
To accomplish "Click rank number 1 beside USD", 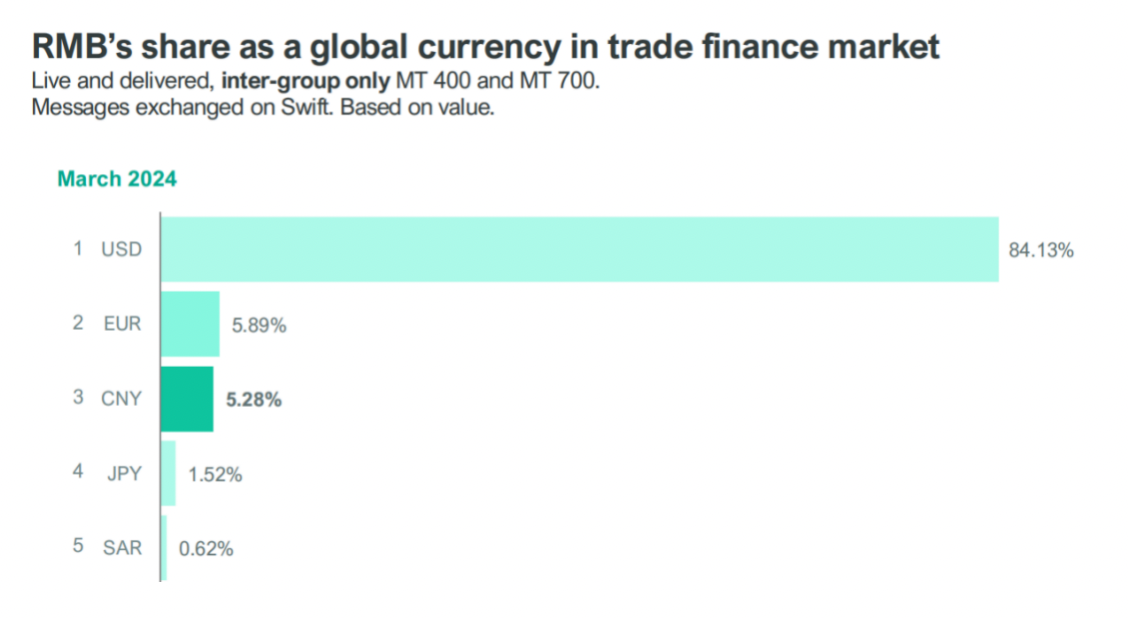I will point(78,249).
